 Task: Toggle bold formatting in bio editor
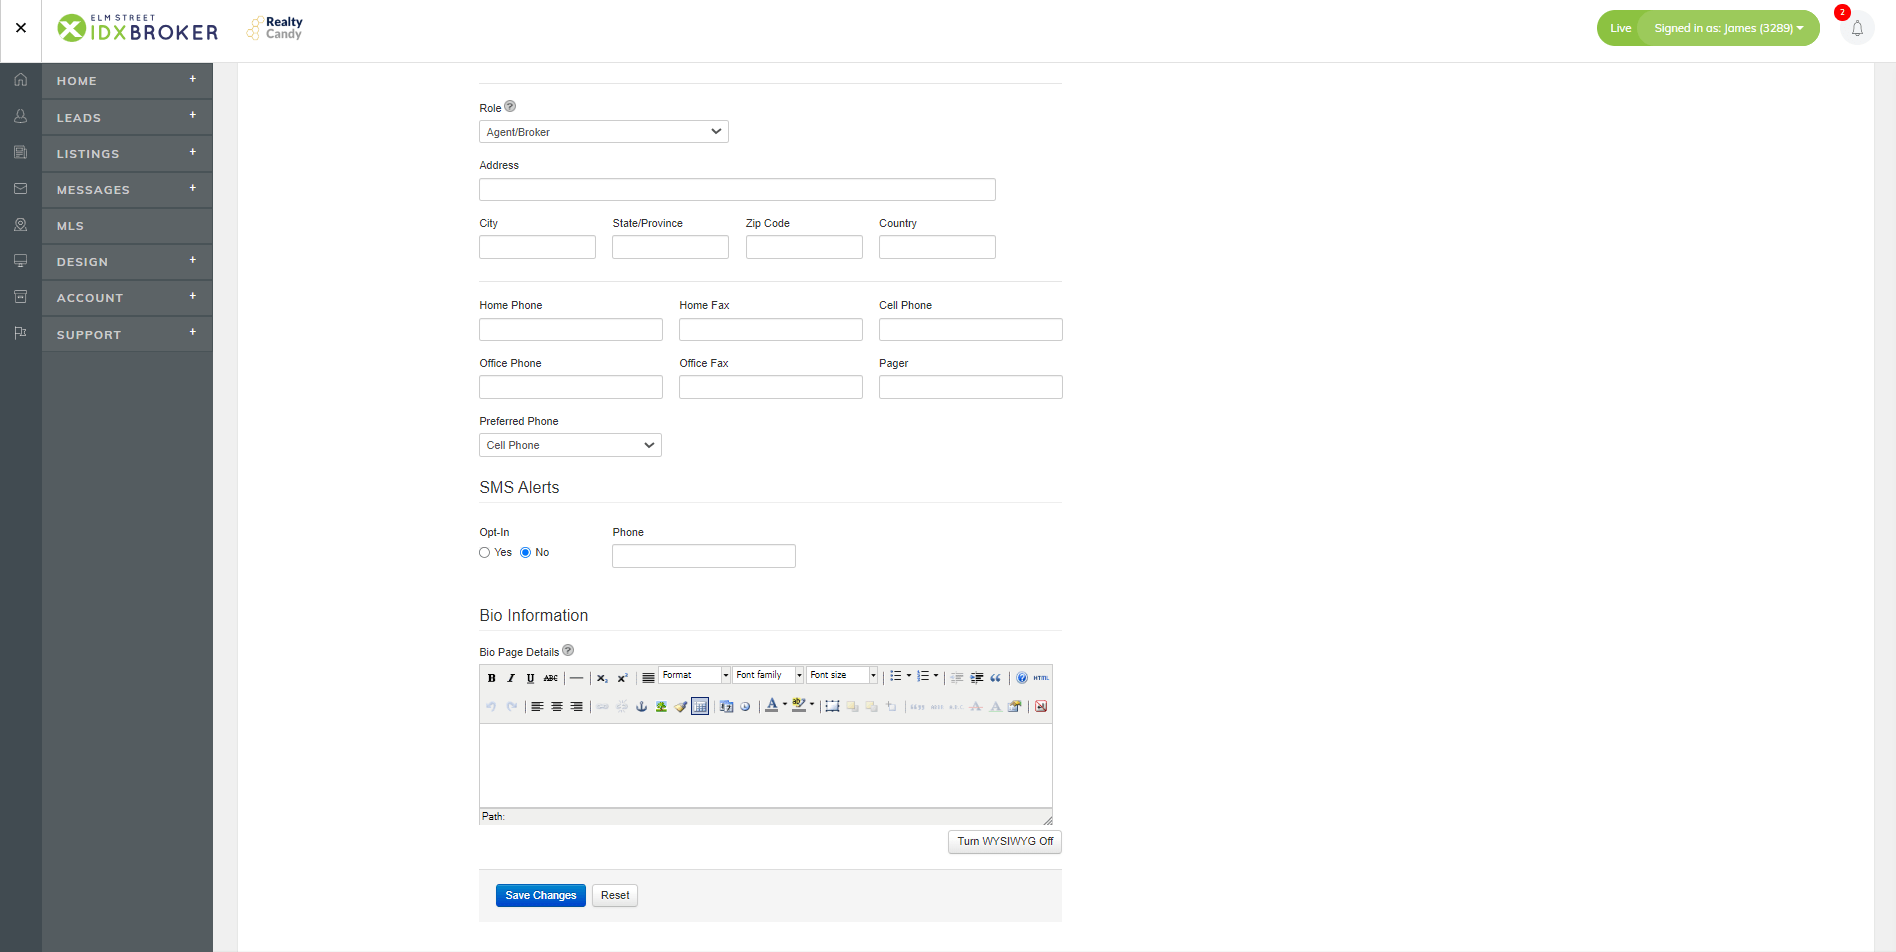[x=491, y=678]
